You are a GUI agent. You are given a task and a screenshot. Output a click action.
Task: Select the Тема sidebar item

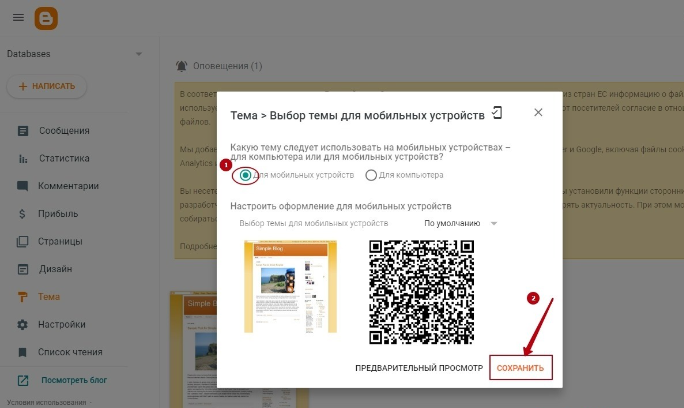pos(49,297)
